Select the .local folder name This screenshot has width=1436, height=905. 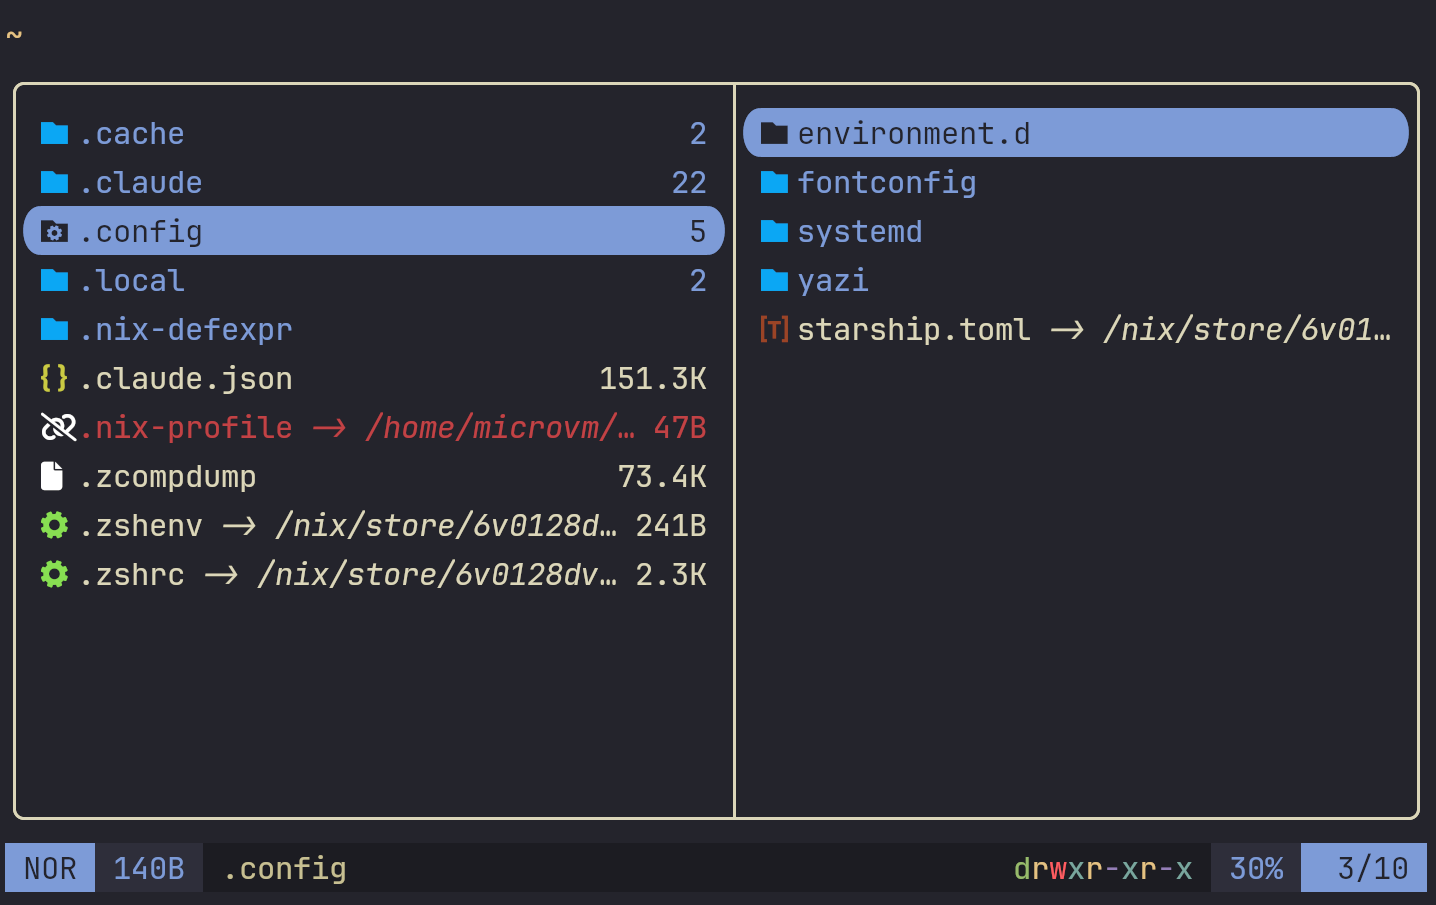(131, 281)
